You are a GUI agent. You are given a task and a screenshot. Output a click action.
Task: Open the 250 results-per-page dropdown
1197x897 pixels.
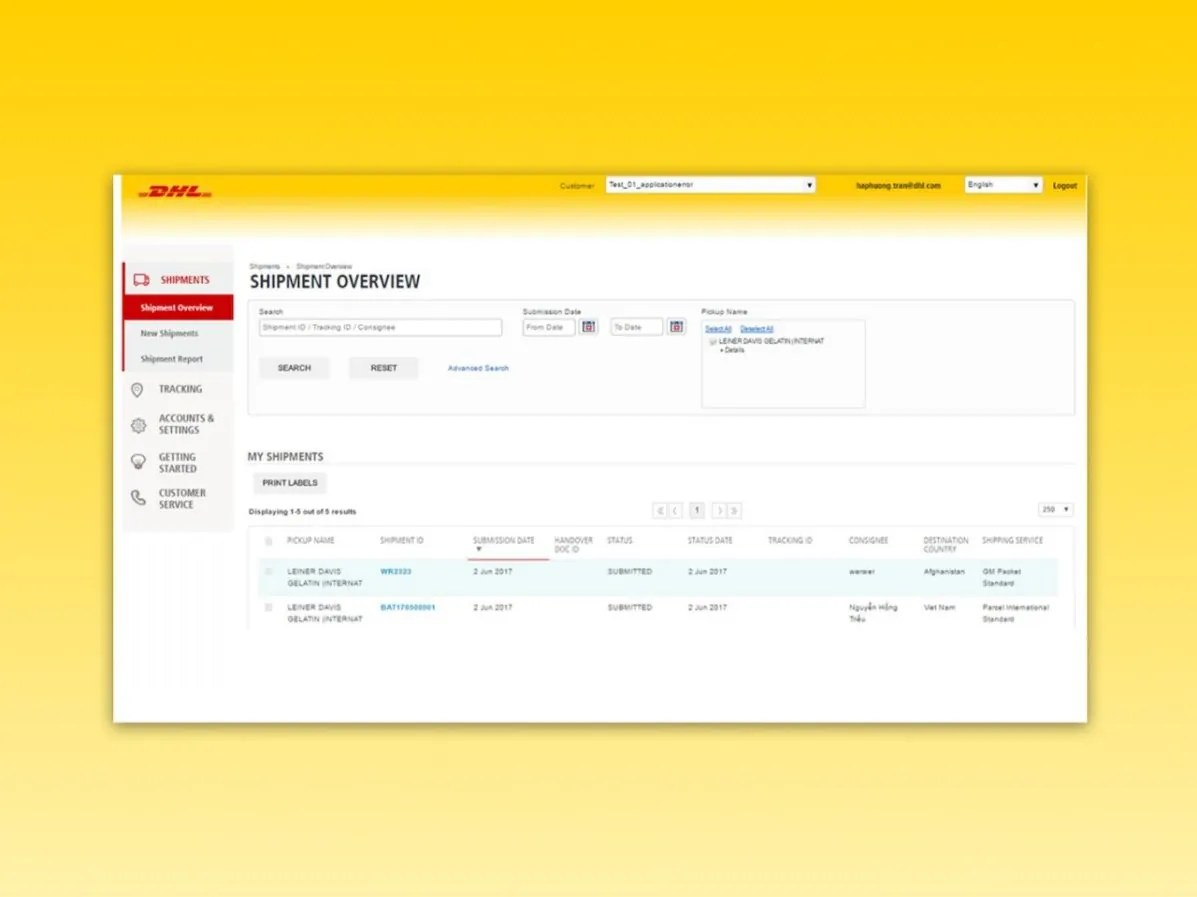click(1056, 509)
